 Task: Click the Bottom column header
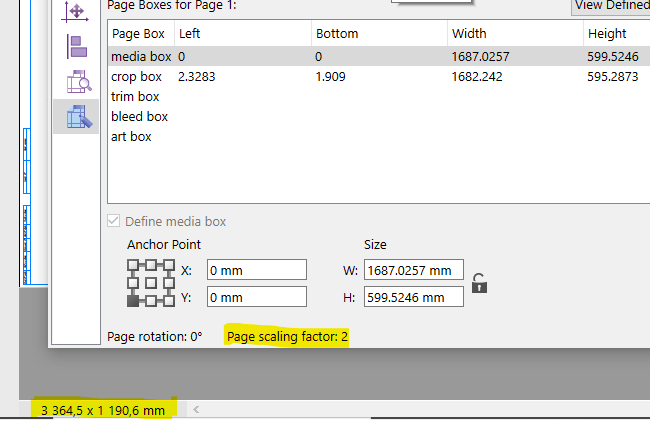[x=379, y=34]
